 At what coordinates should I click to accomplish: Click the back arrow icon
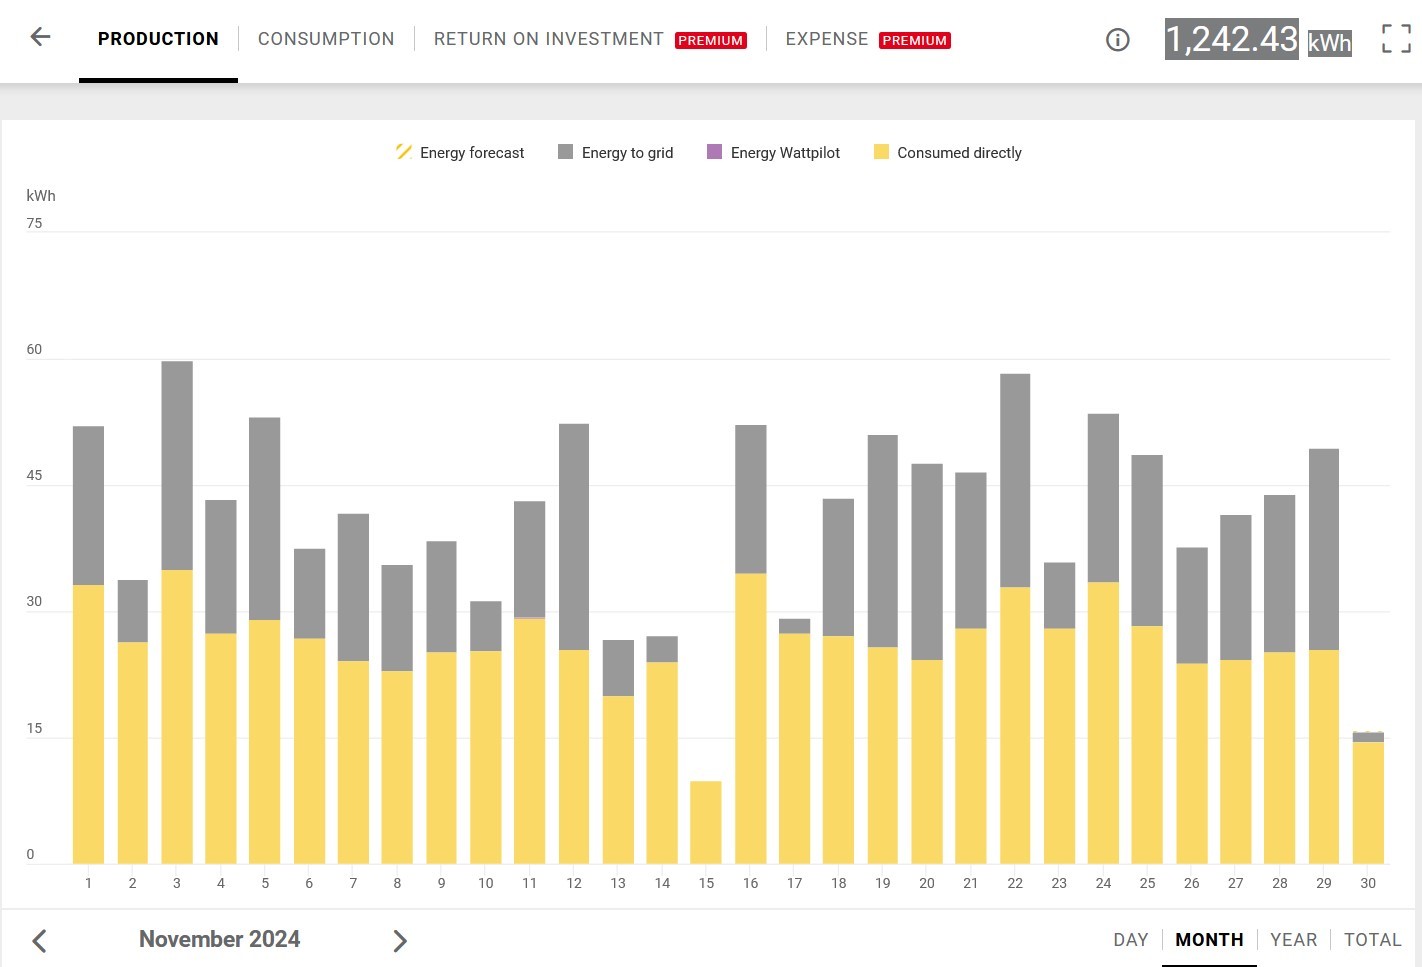40,38
